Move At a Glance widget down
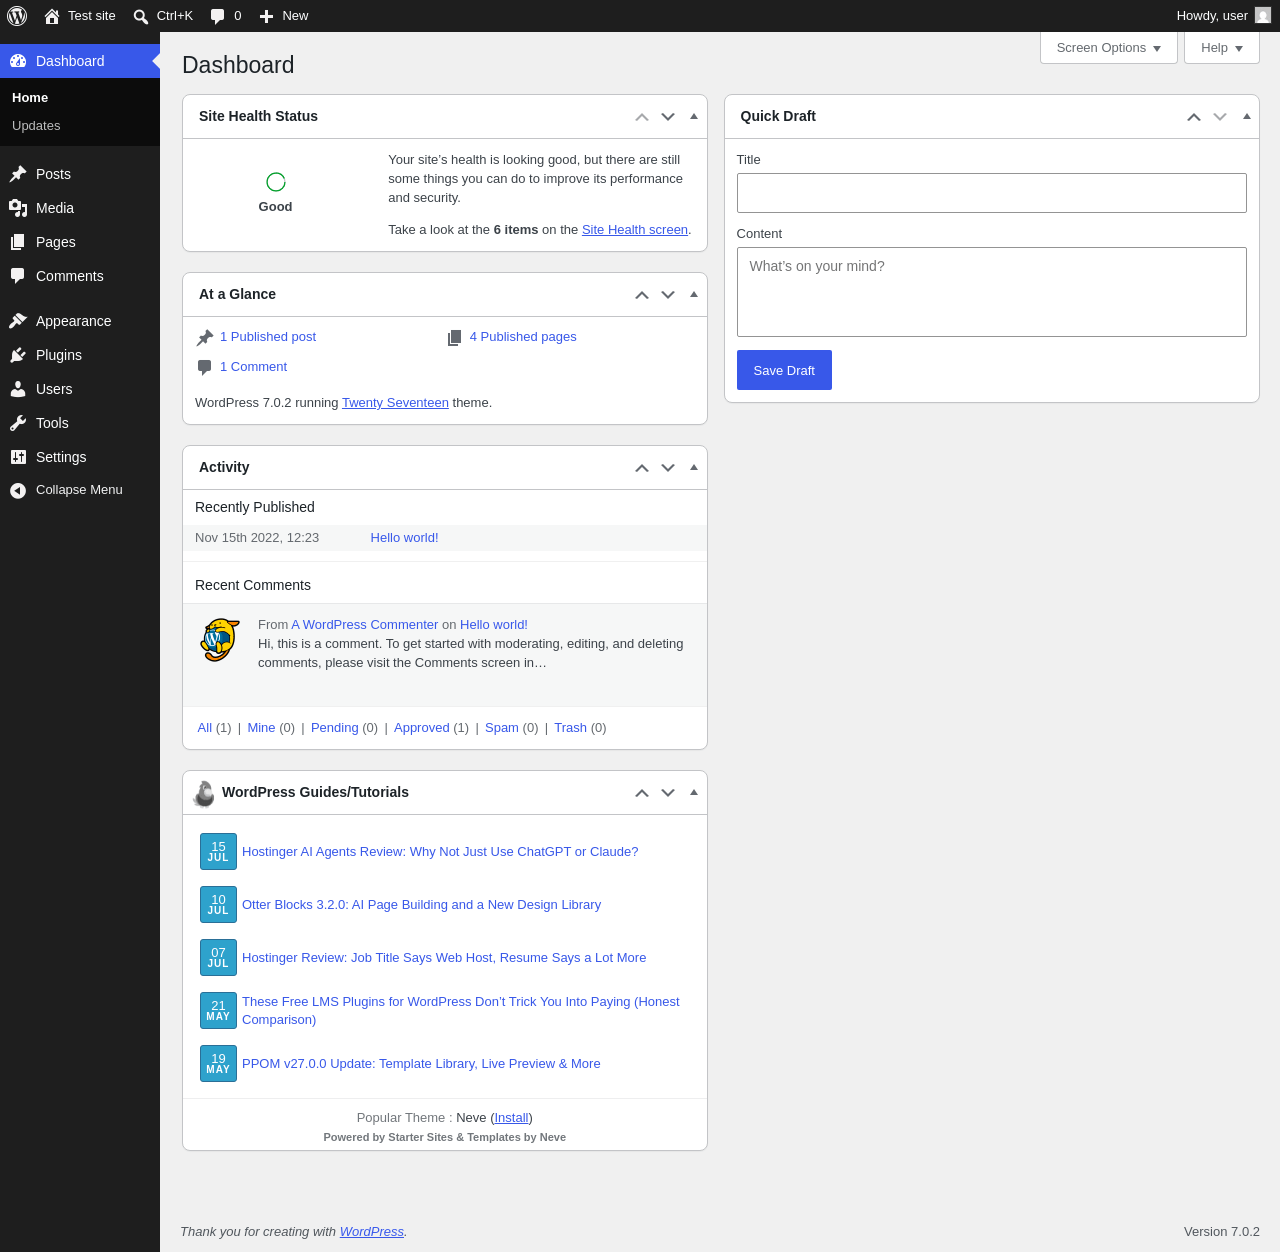The width and height of the screenshot is (1280, 1252). pyautogui.click(x=668, y=295)
